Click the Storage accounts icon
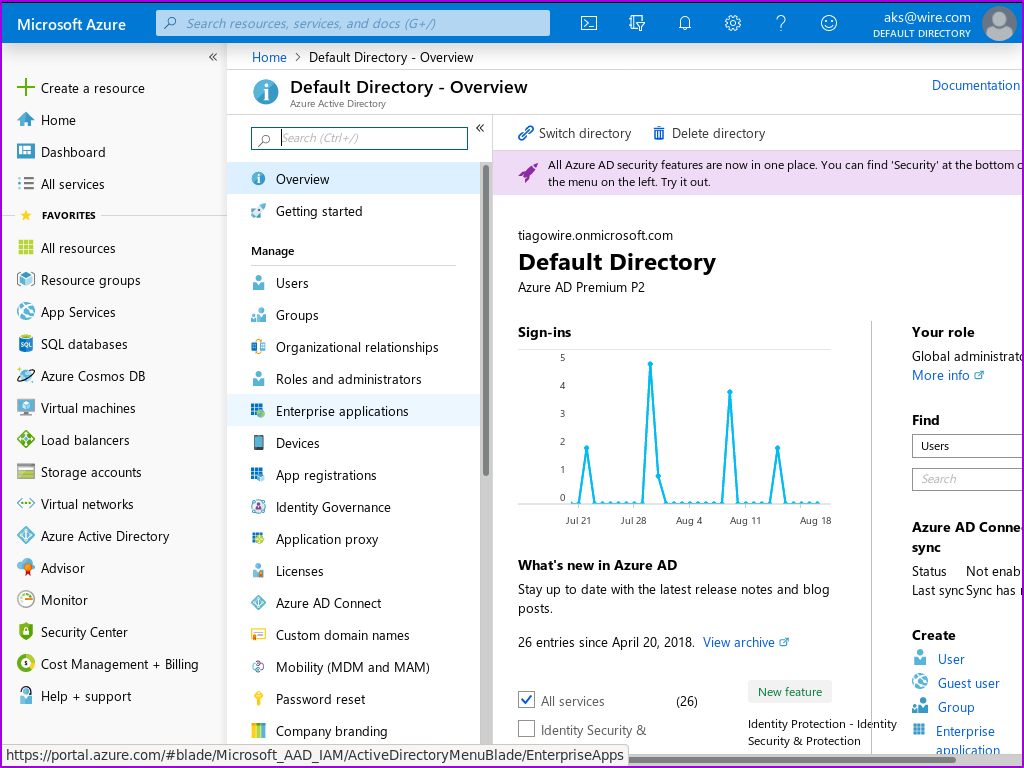Image resolution: width=1024 pixels, height=768 pixels. (x=25, y=472)
